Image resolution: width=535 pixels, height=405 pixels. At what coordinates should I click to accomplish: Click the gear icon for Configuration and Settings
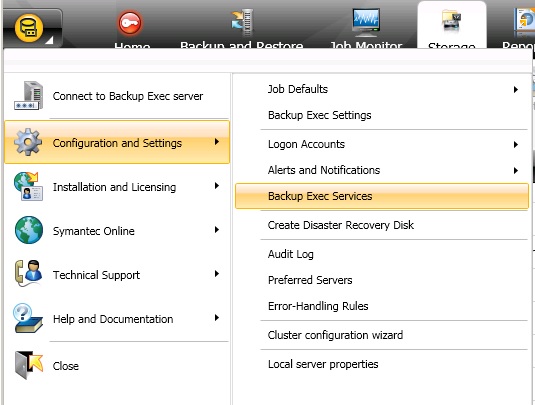[x=28, y=142]
